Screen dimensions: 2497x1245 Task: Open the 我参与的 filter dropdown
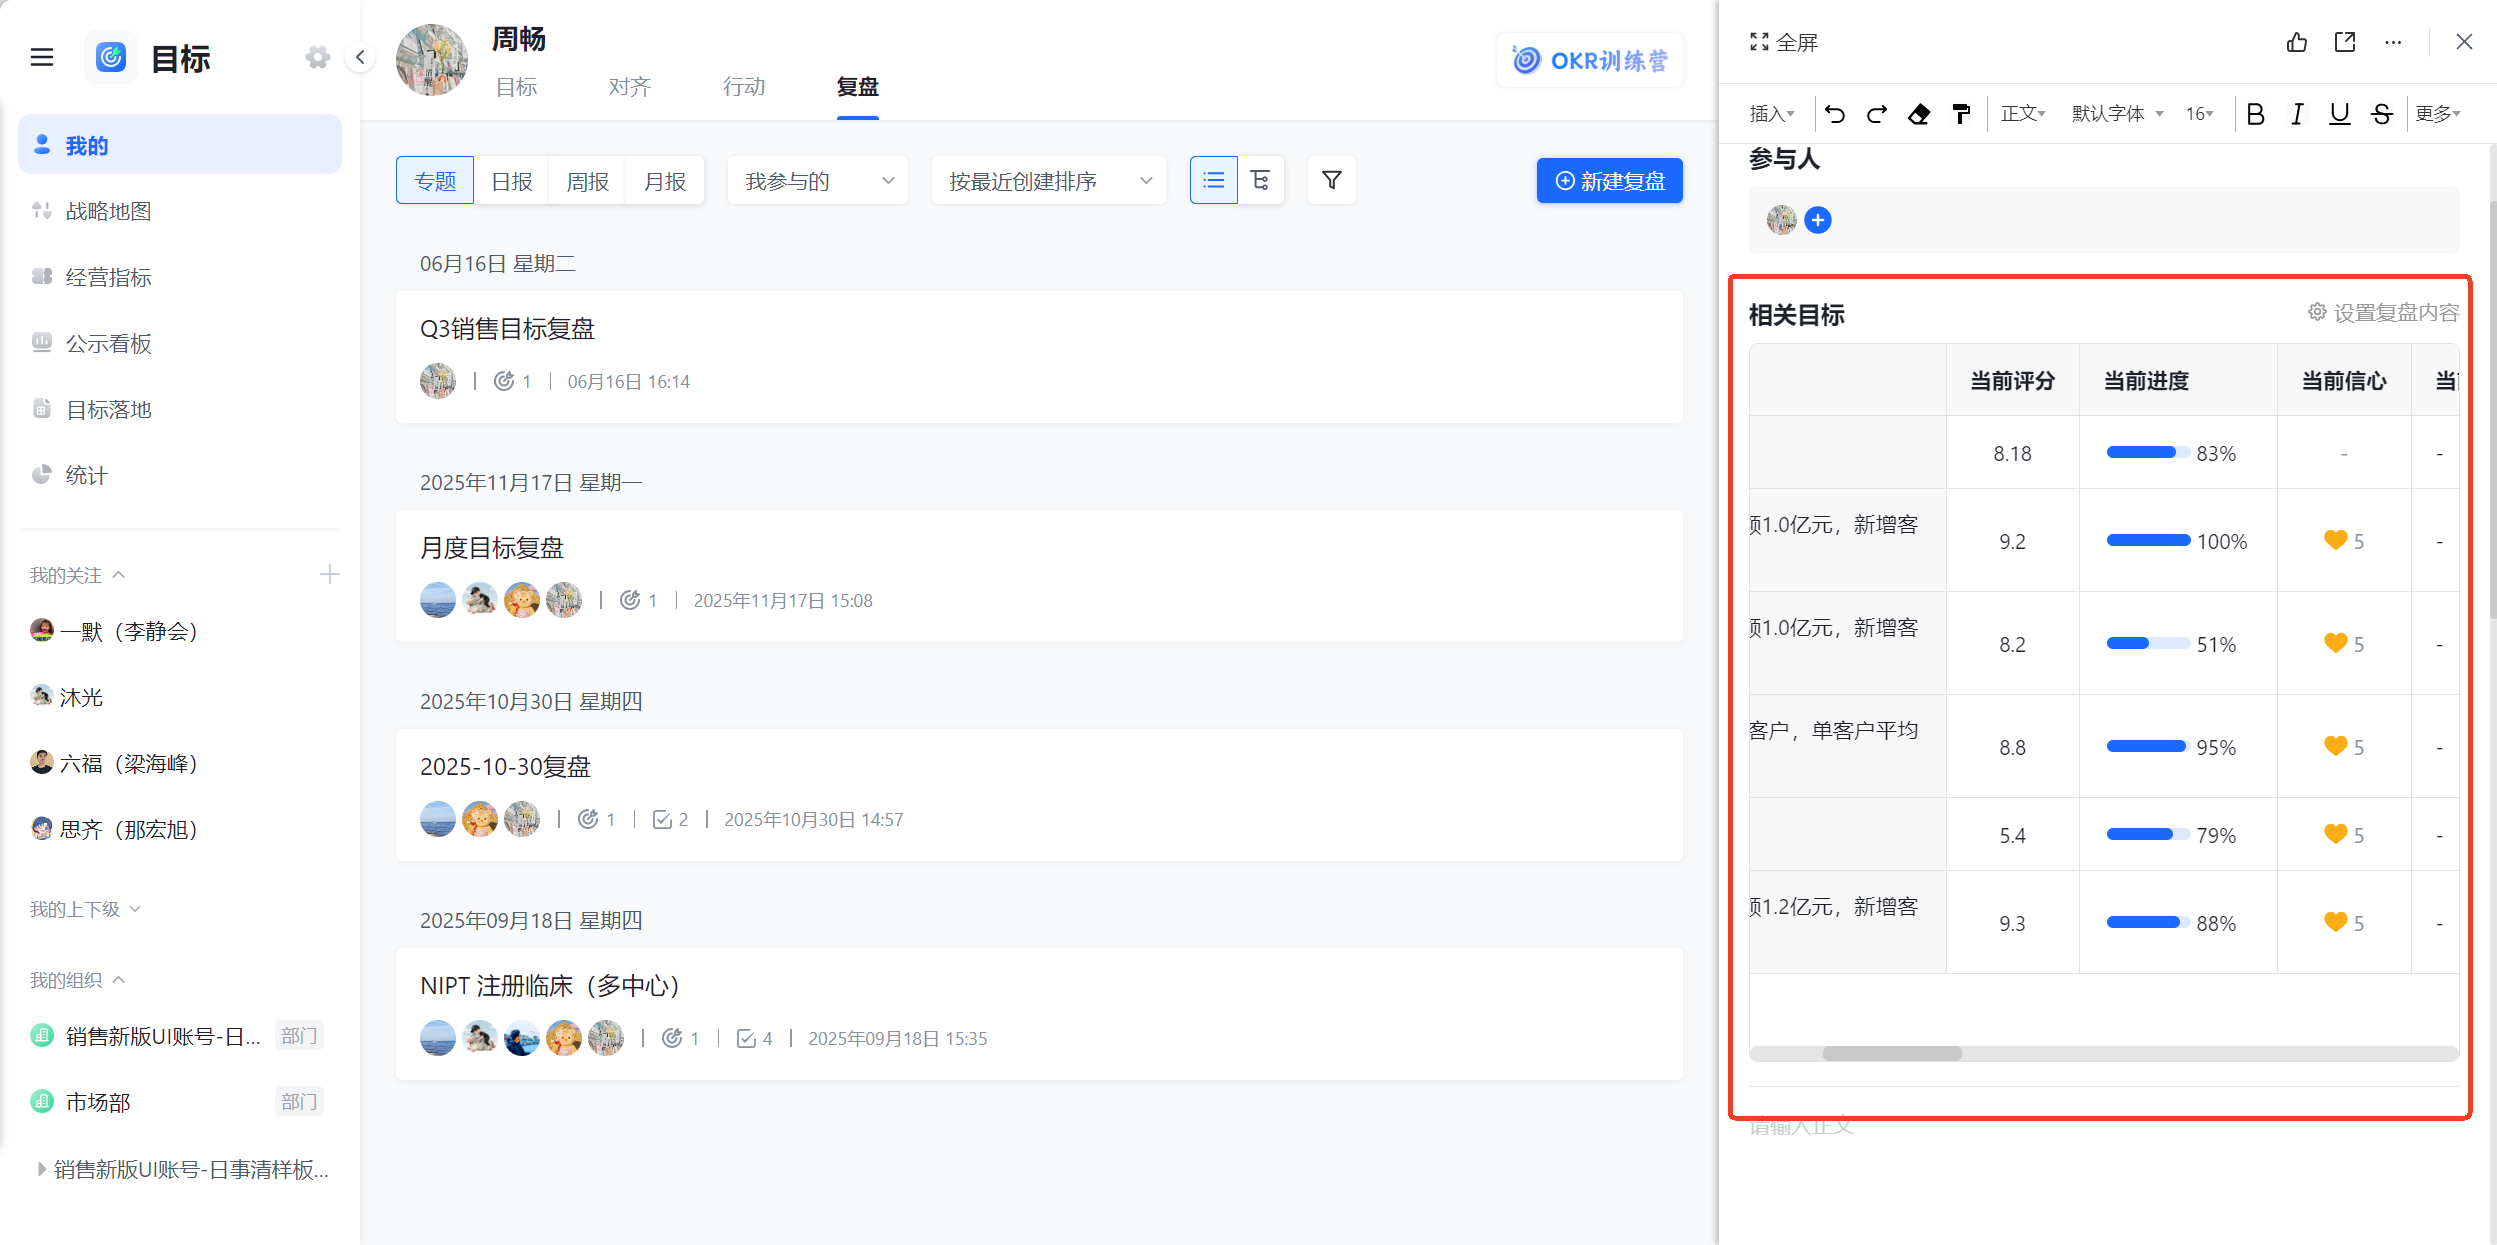pos(818,180)
